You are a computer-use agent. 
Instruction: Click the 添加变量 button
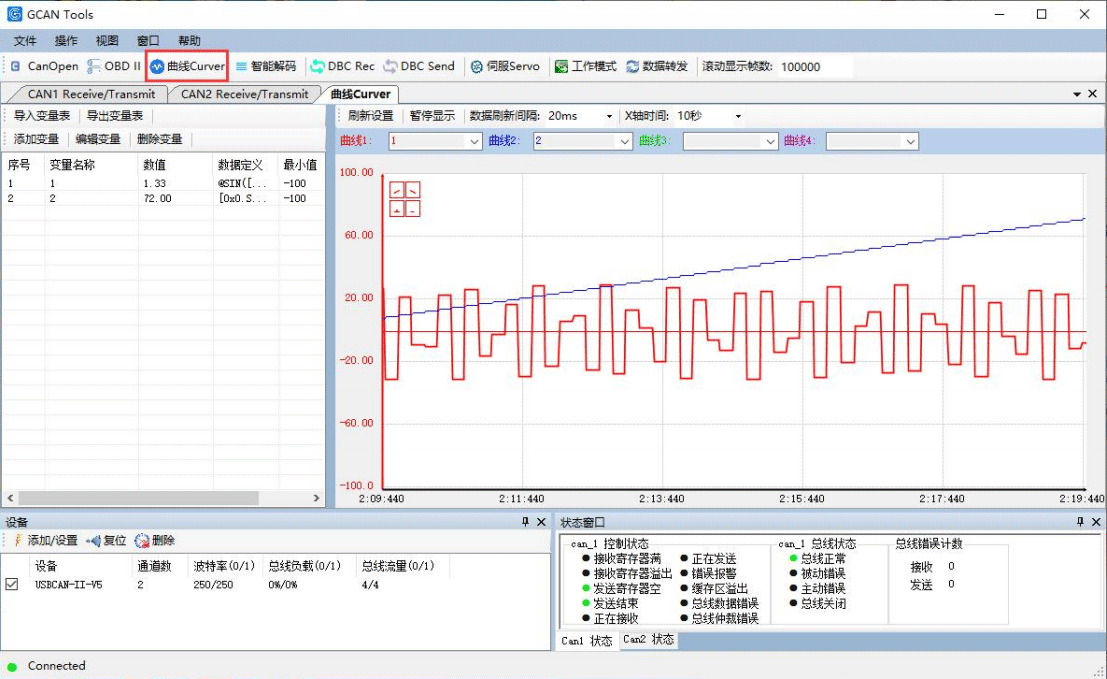tap(36, 139)
